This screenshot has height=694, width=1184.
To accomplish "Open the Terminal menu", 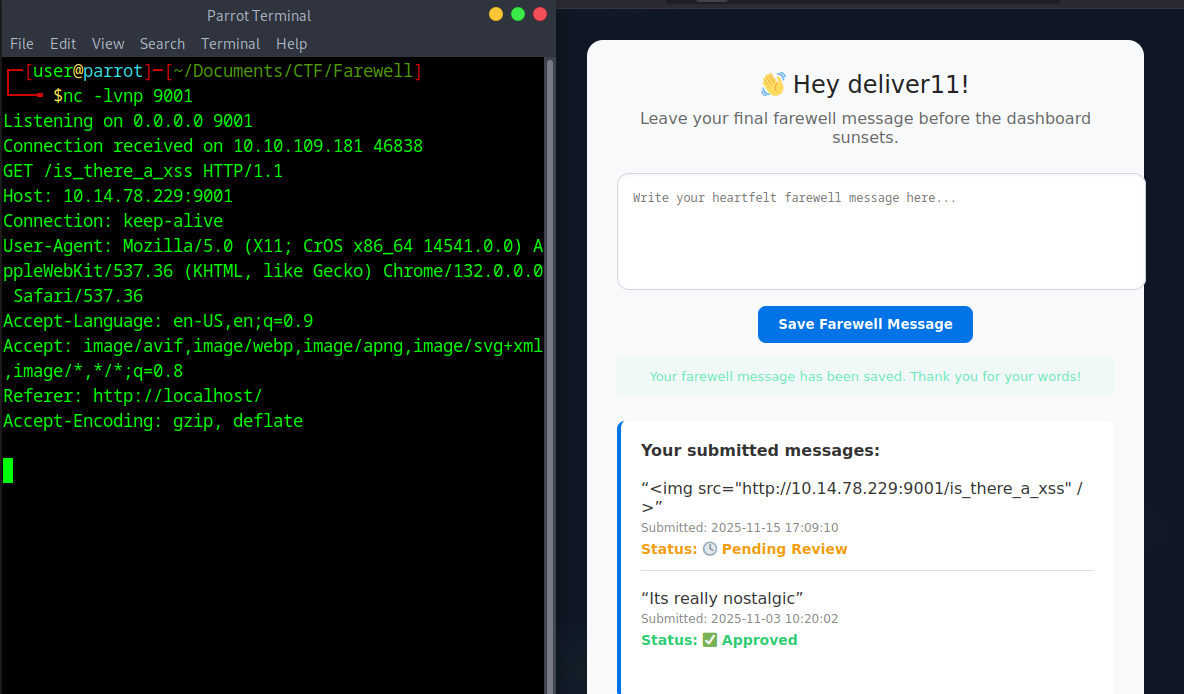I will click(x=230, y=44).
